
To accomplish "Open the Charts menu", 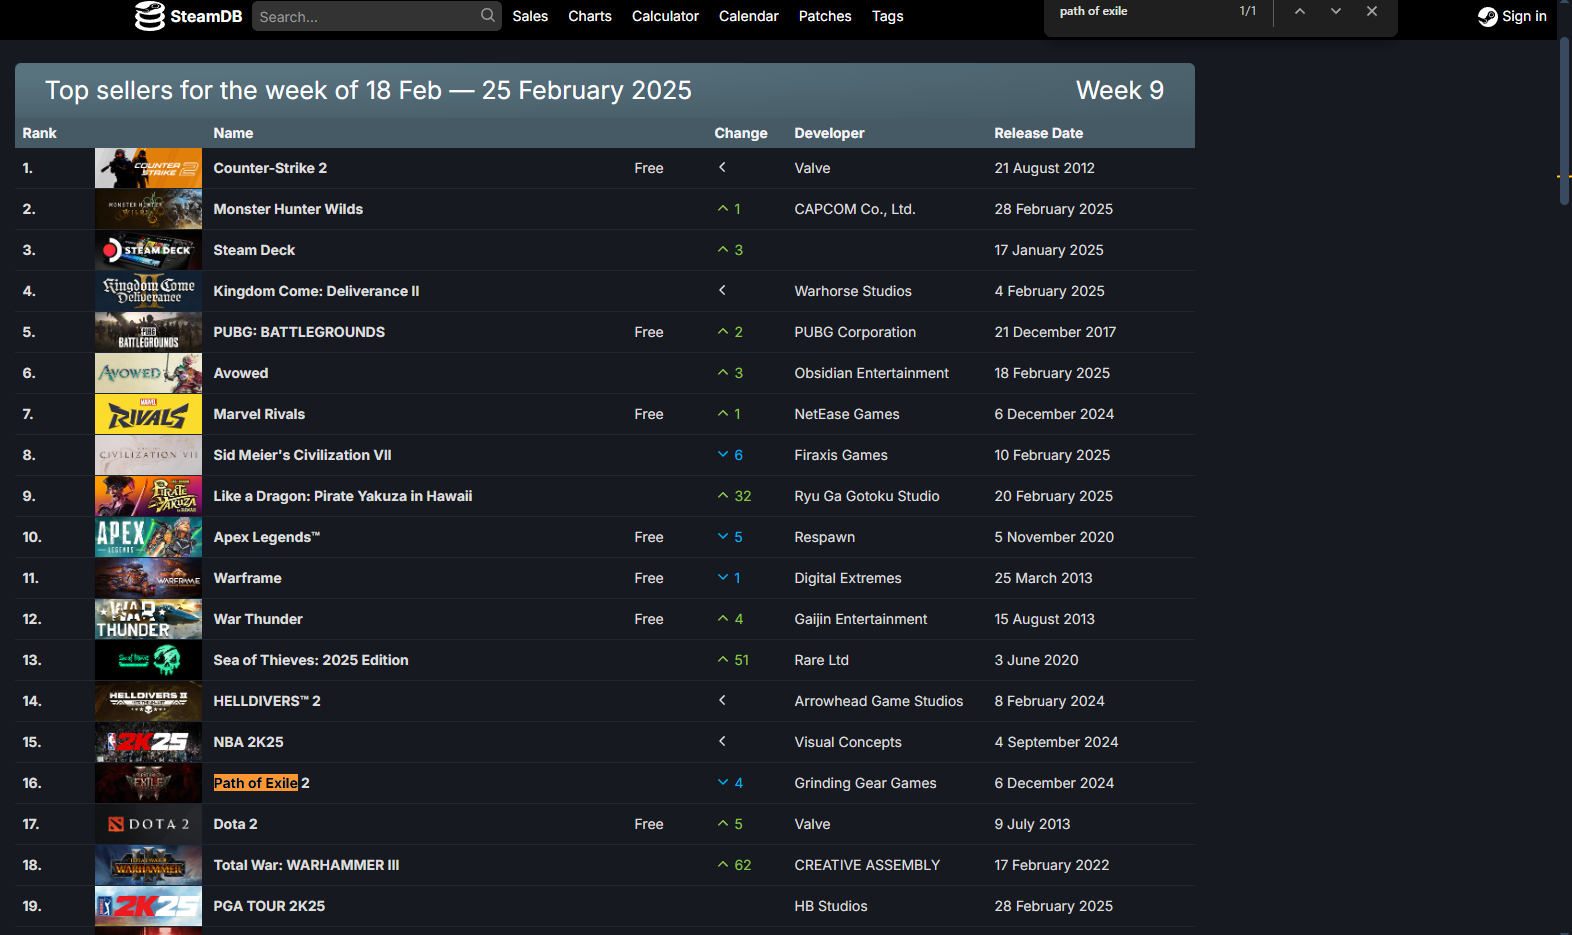I will pyautogui.click(x=590, y=16).
